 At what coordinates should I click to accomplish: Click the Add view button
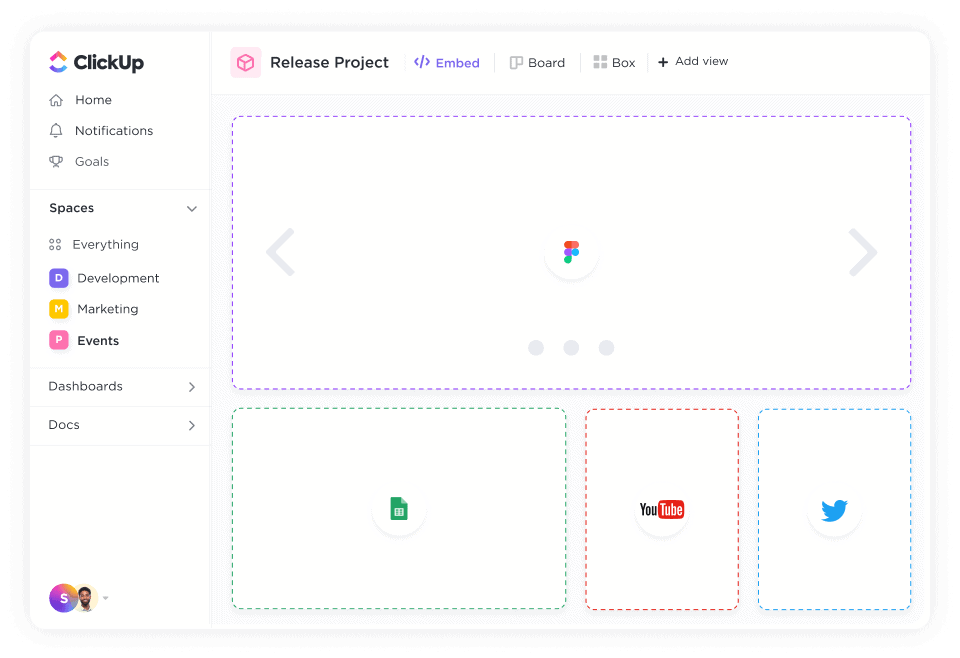click(693, 62)
